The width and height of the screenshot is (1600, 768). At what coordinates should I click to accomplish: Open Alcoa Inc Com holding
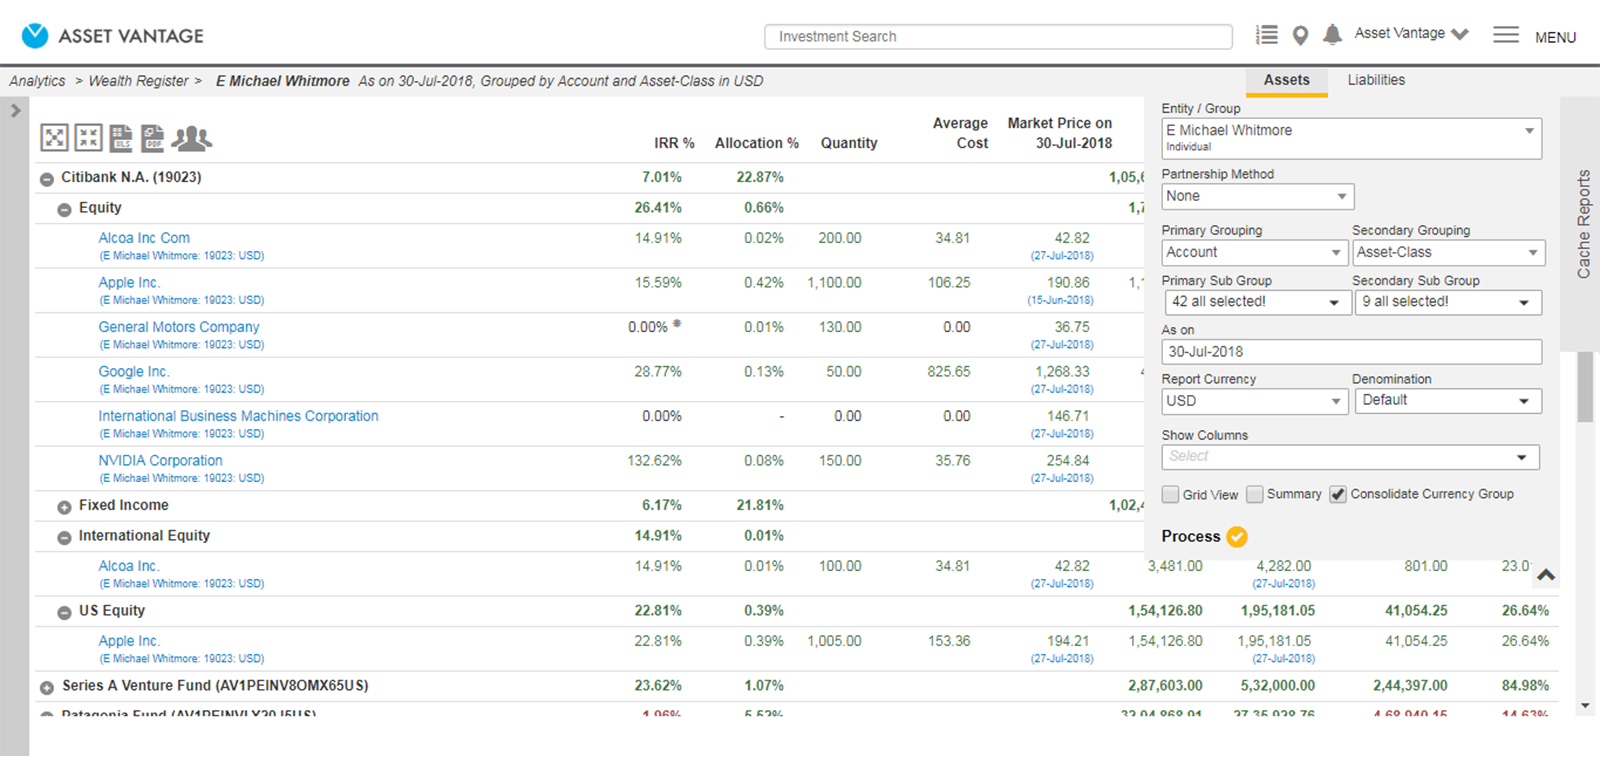click(144, 238)
